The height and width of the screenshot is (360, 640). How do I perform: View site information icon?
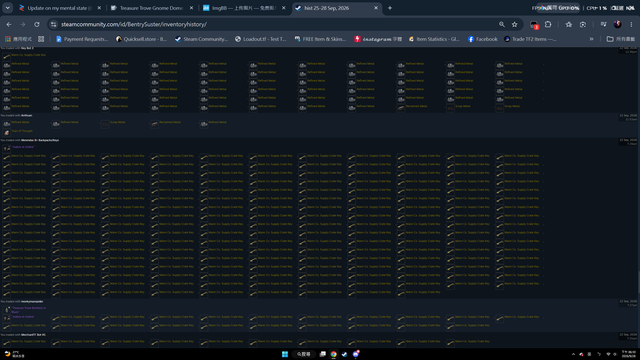coord(53,24)
